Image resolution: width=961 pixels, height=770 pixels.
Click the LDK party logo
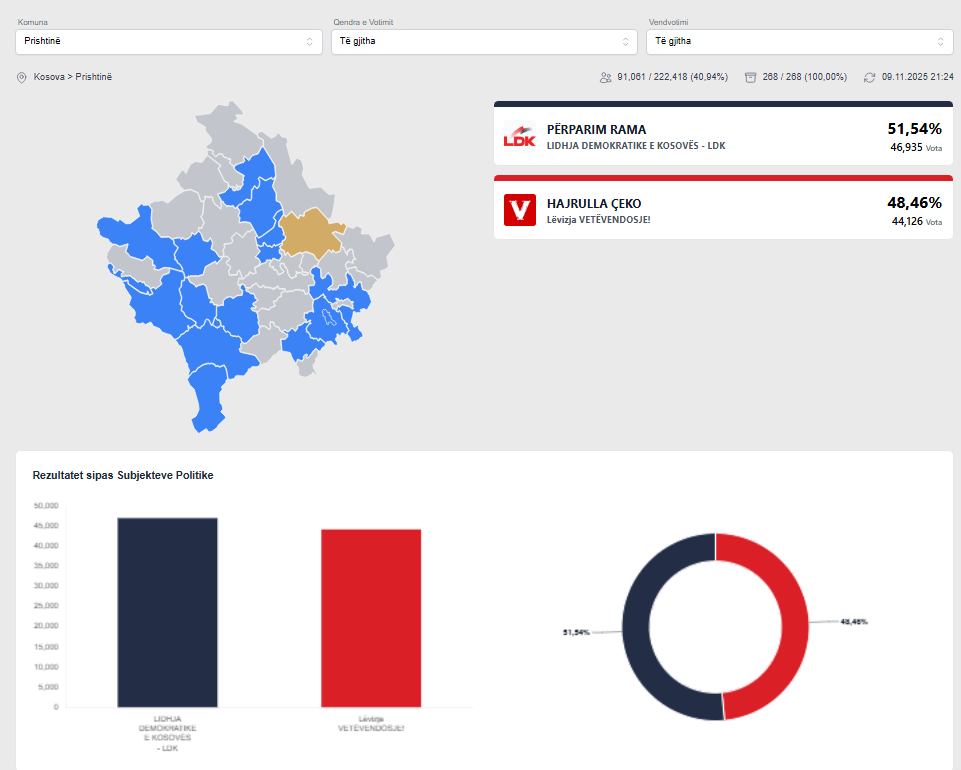click(x=520, y=136)
